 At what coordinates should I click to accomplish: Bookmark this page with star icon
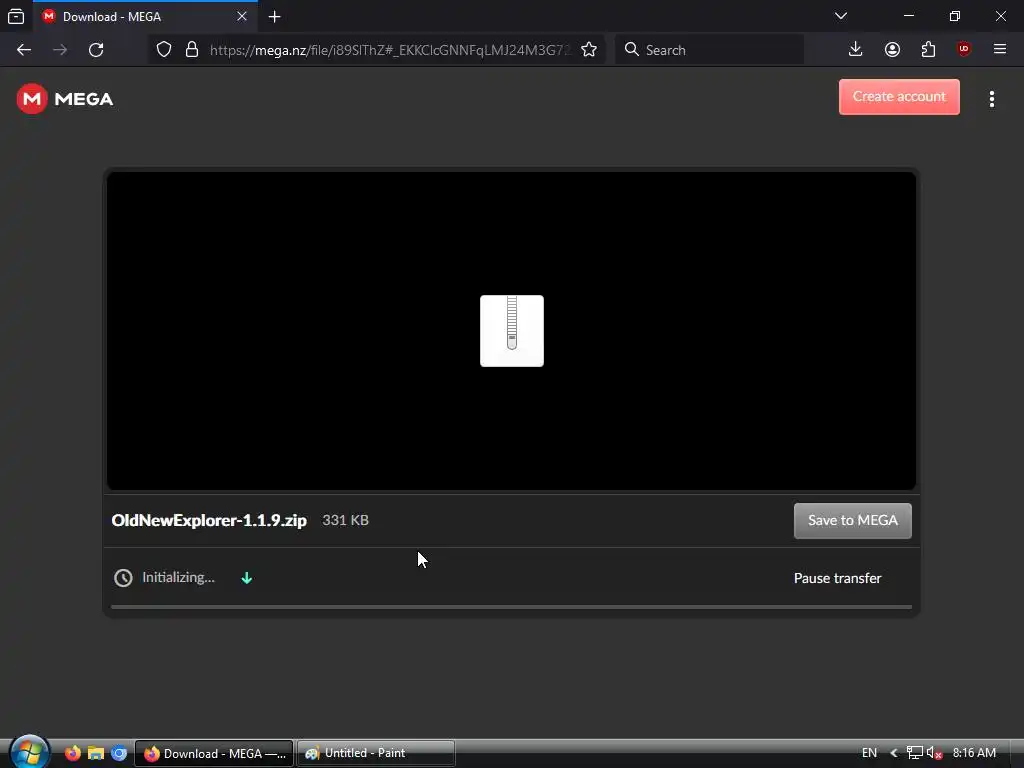tap(589, 50)
